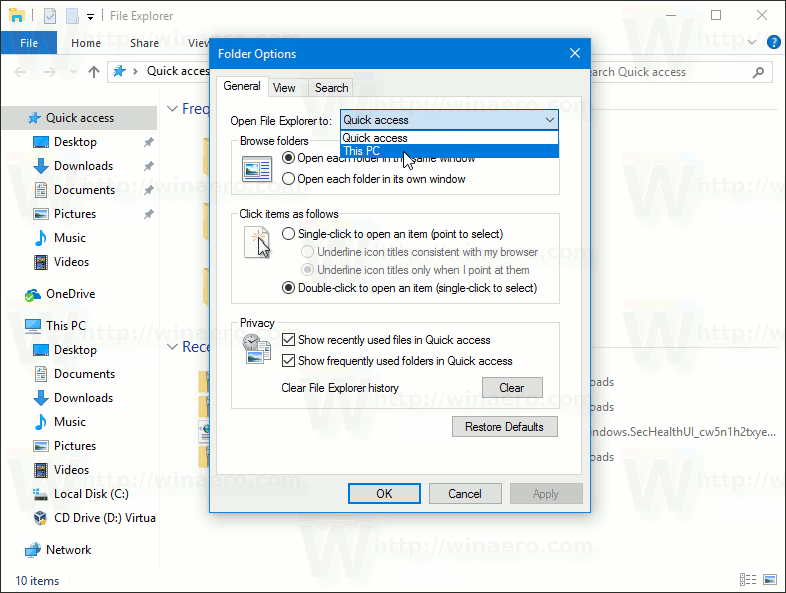This screenshot has height=593, width=786.
Task: Select Desktop under This PC tree
Action: tap(75, 350)
